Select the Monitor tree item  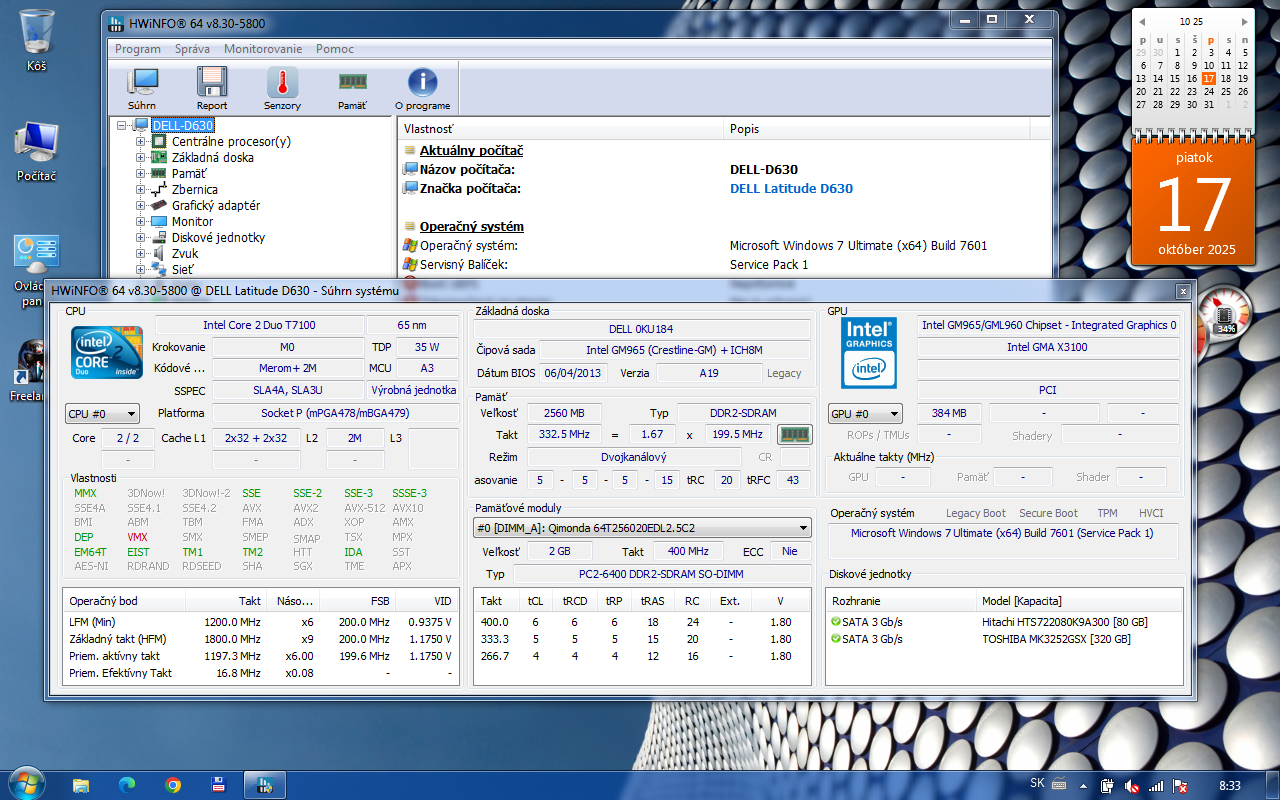point(192,222)
